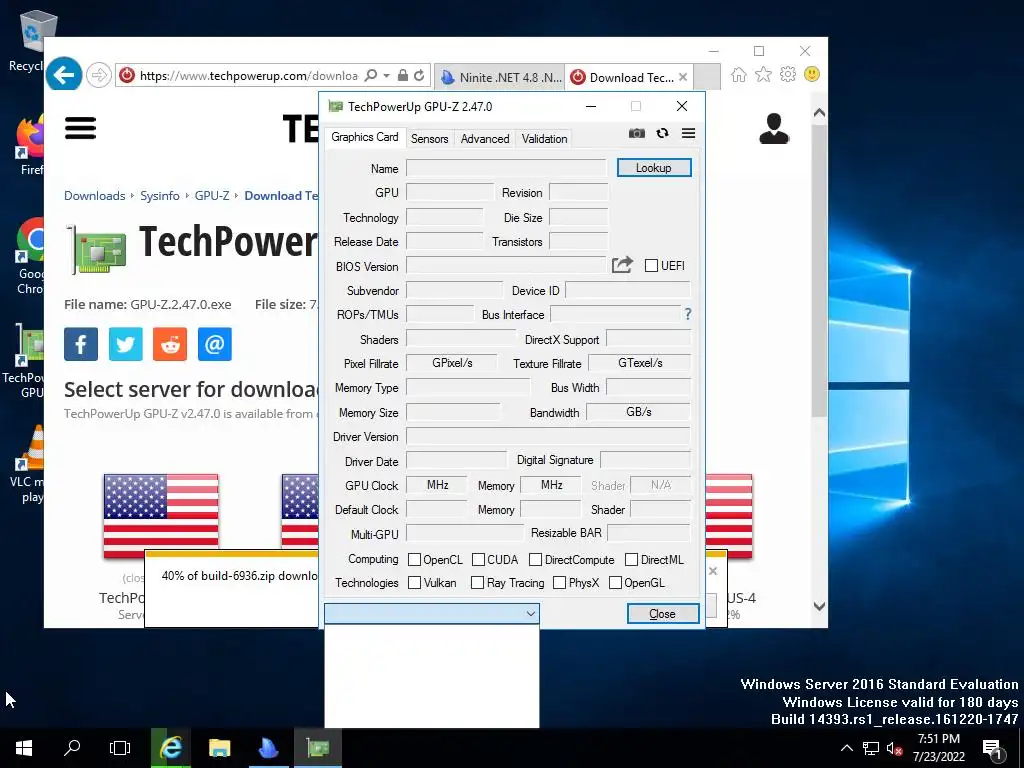Click the page scrollbar down arrow
This screenshot has height=768, width=1024.
819,606
